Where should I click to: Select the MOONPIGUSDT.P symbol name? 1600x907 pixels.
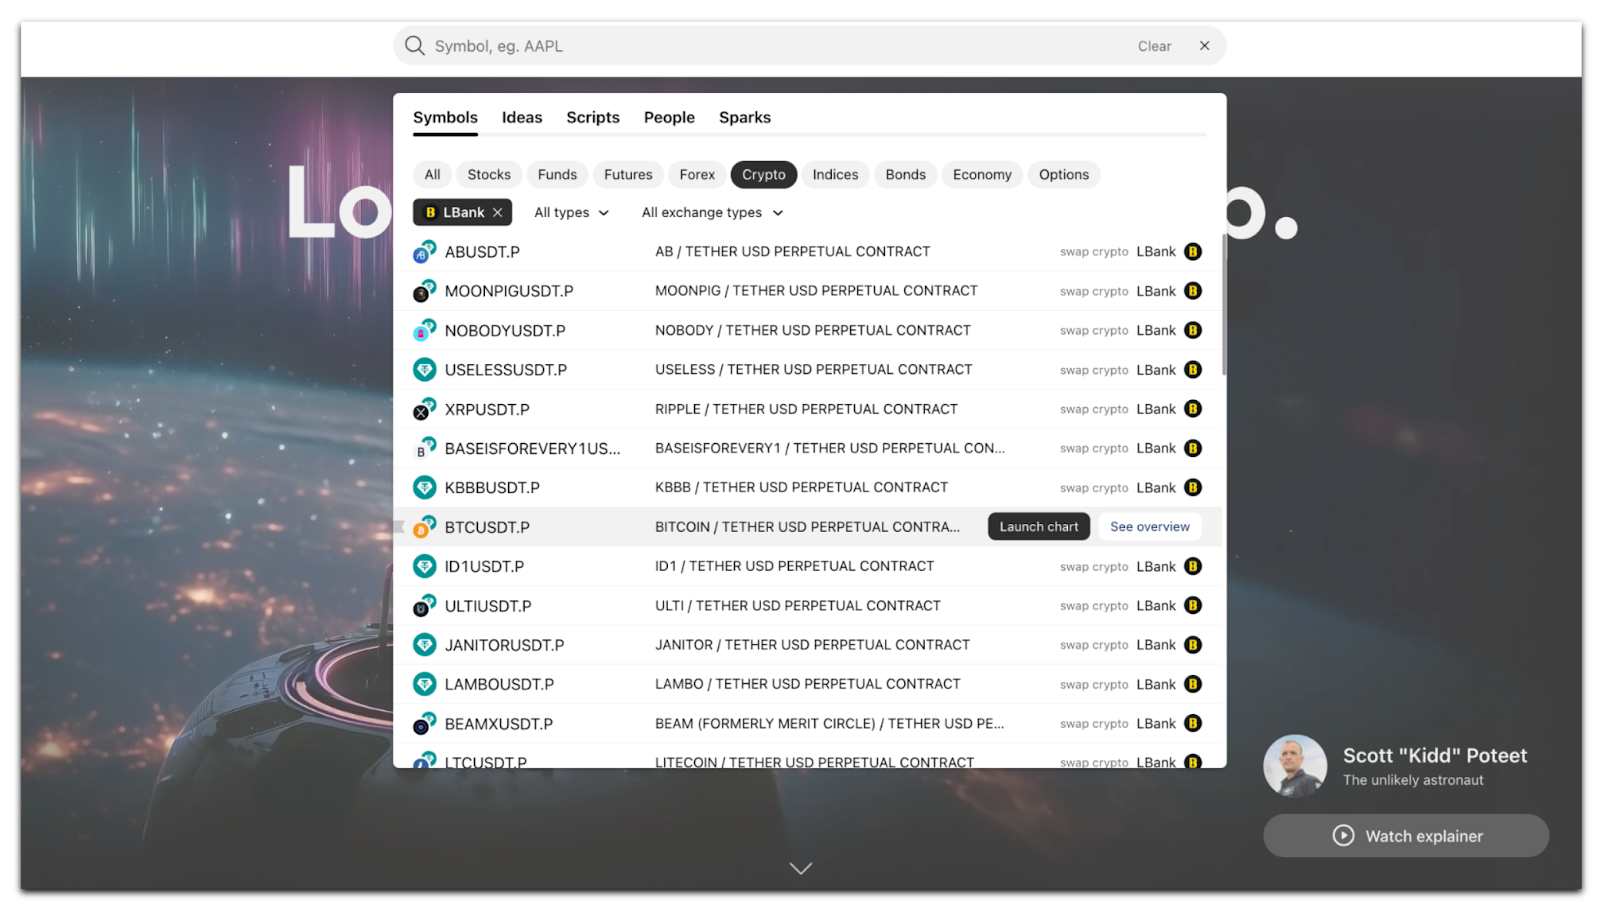[509, 291]
